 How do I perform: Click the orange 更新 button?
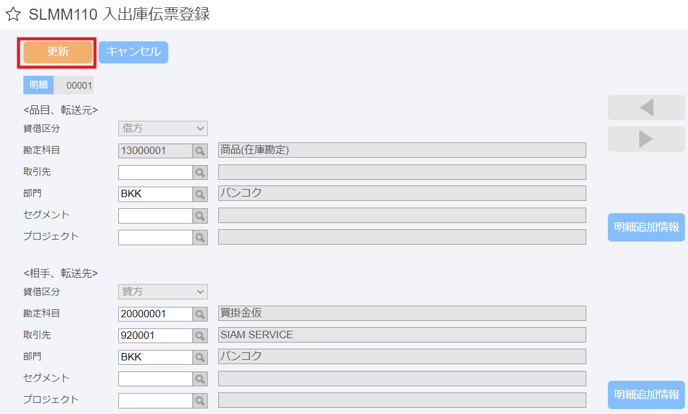58,52
